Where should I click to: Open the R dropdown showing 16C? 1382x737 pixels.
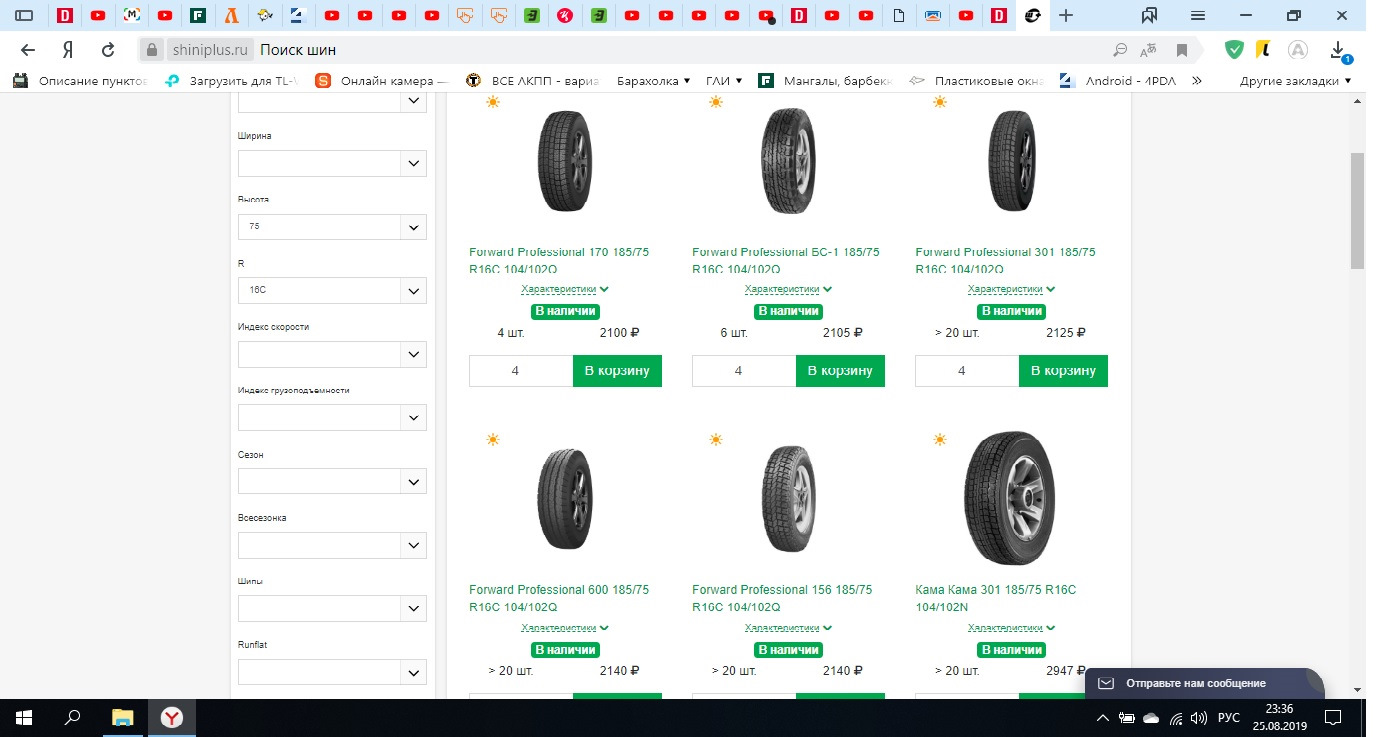pyautogui.click(x=332, y=291)
